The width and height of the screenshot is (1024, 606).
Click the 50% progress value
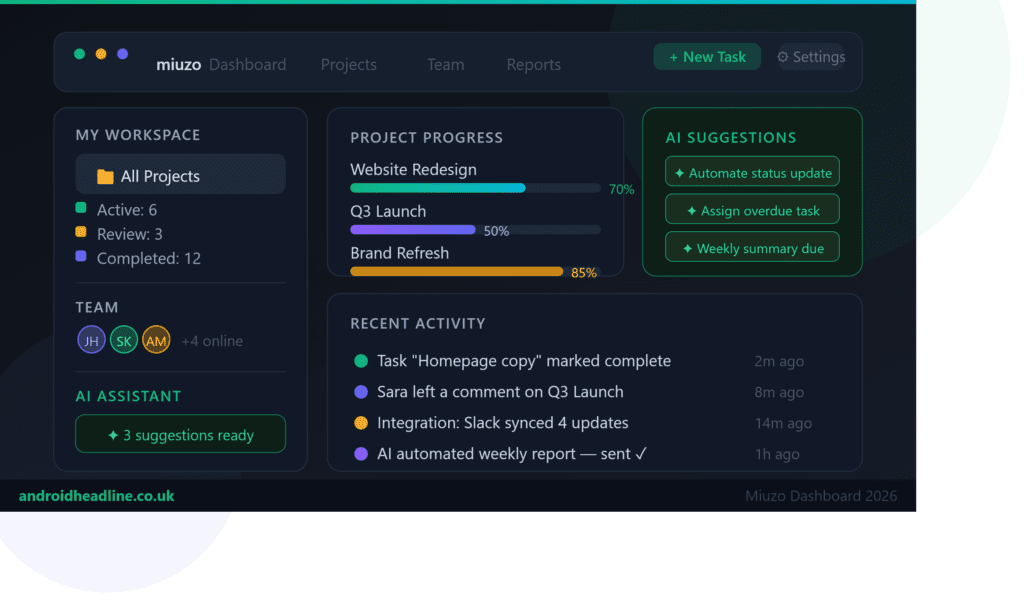496,231
